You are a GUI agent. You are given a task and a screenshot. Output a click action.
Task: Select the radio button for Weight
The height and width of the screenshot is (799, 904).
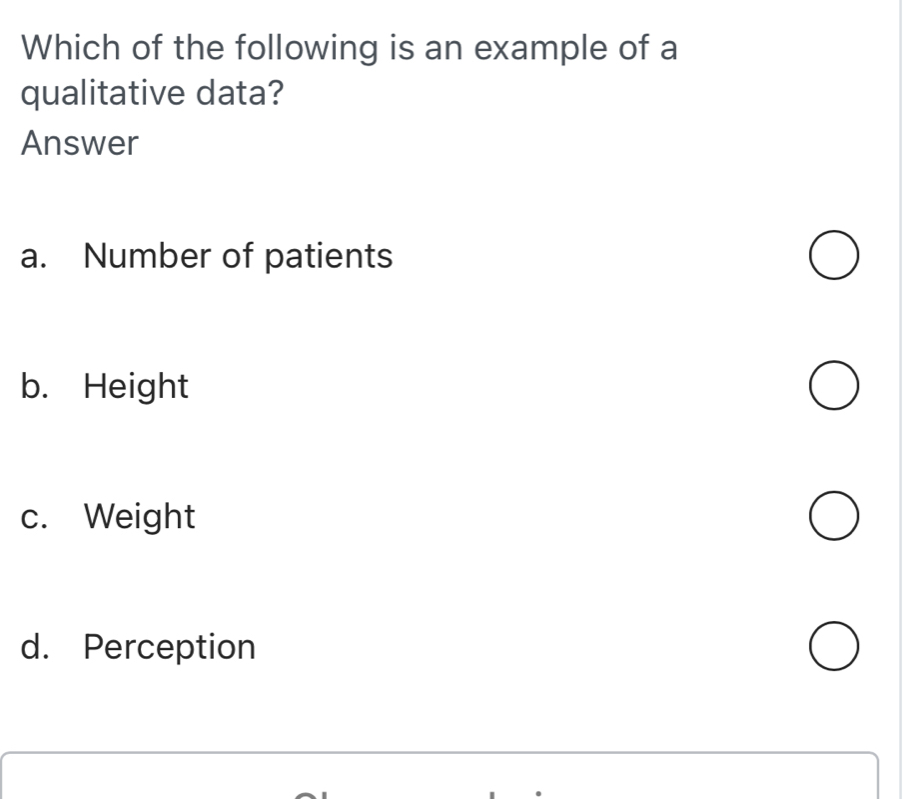pos(832,519)
